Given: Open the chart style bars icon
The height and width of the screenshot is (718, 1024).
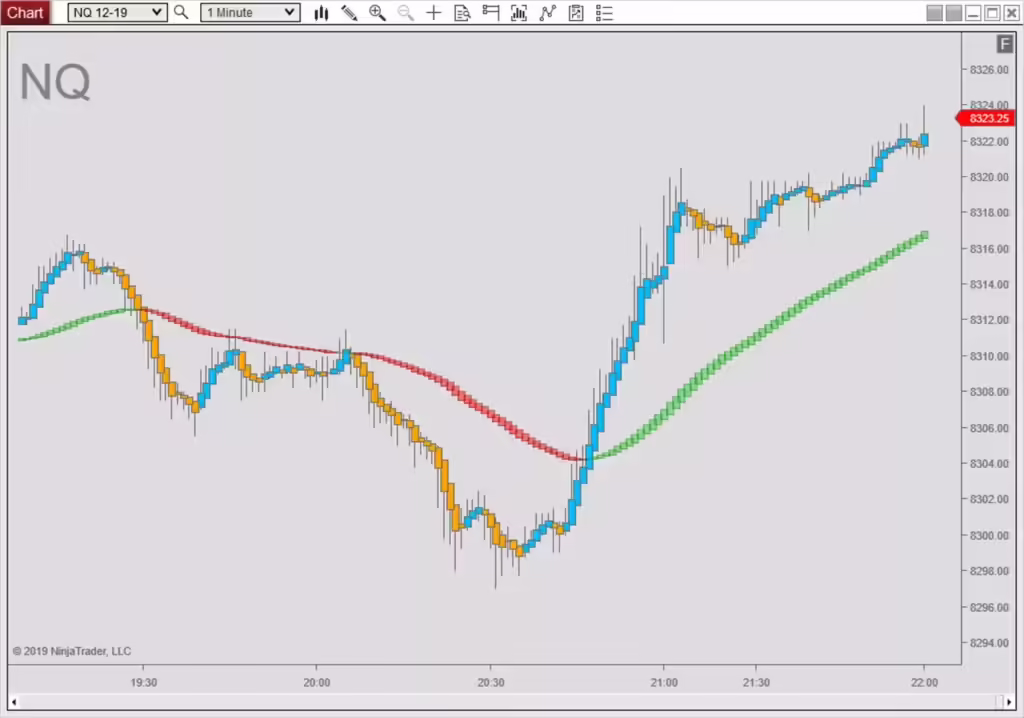Looking at the screenshot, I should [x=321, y=13].
